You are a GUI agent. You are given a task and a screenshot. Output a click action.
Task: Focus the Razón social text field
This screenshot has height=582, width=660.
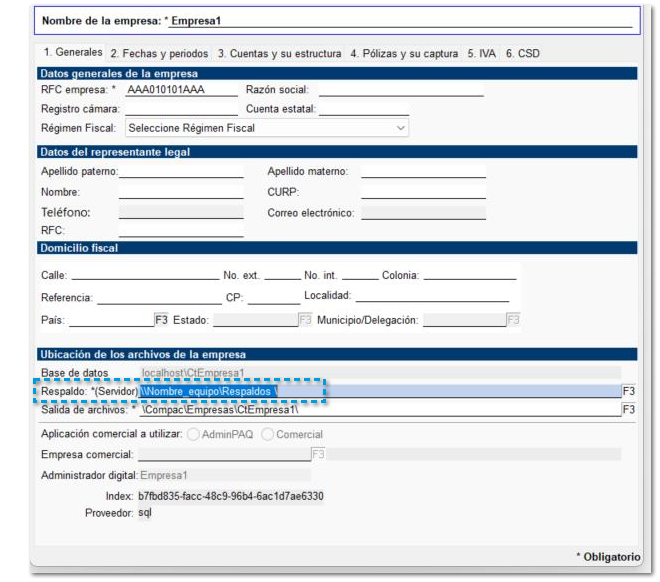click(x=400, y=90)
